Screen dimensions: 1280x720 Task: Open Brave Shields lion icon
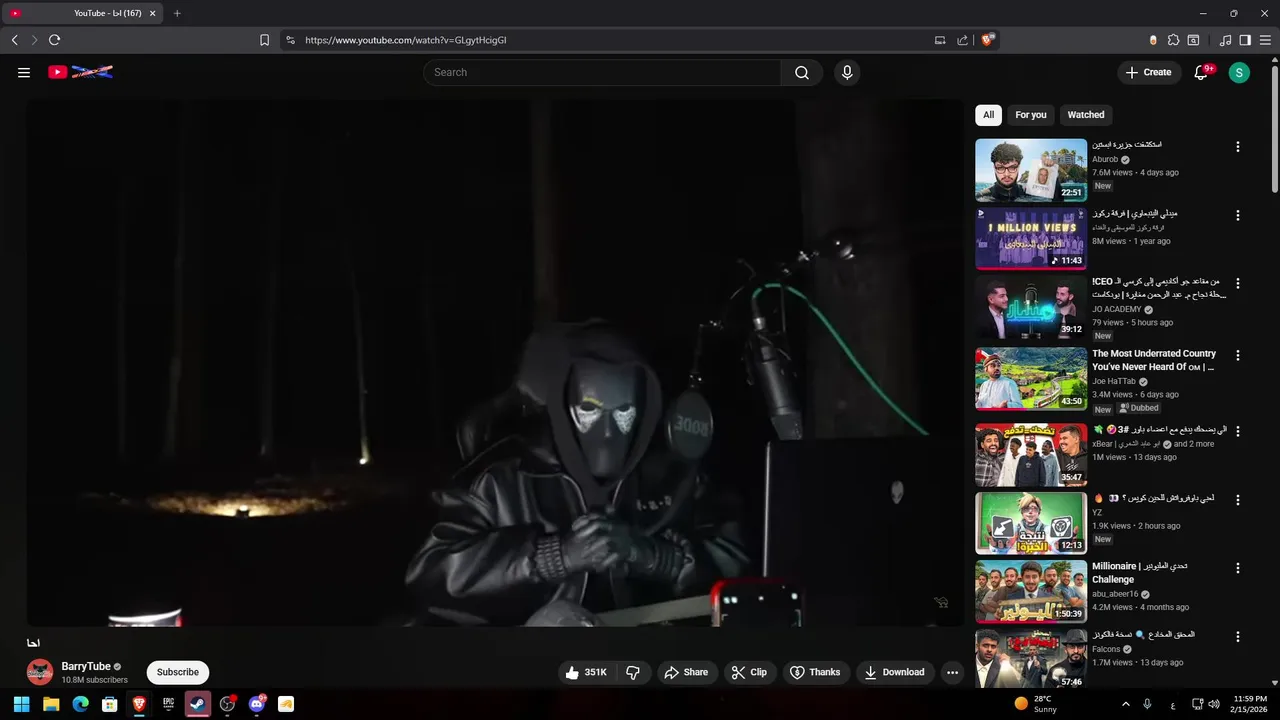click(x=988, y=40)
